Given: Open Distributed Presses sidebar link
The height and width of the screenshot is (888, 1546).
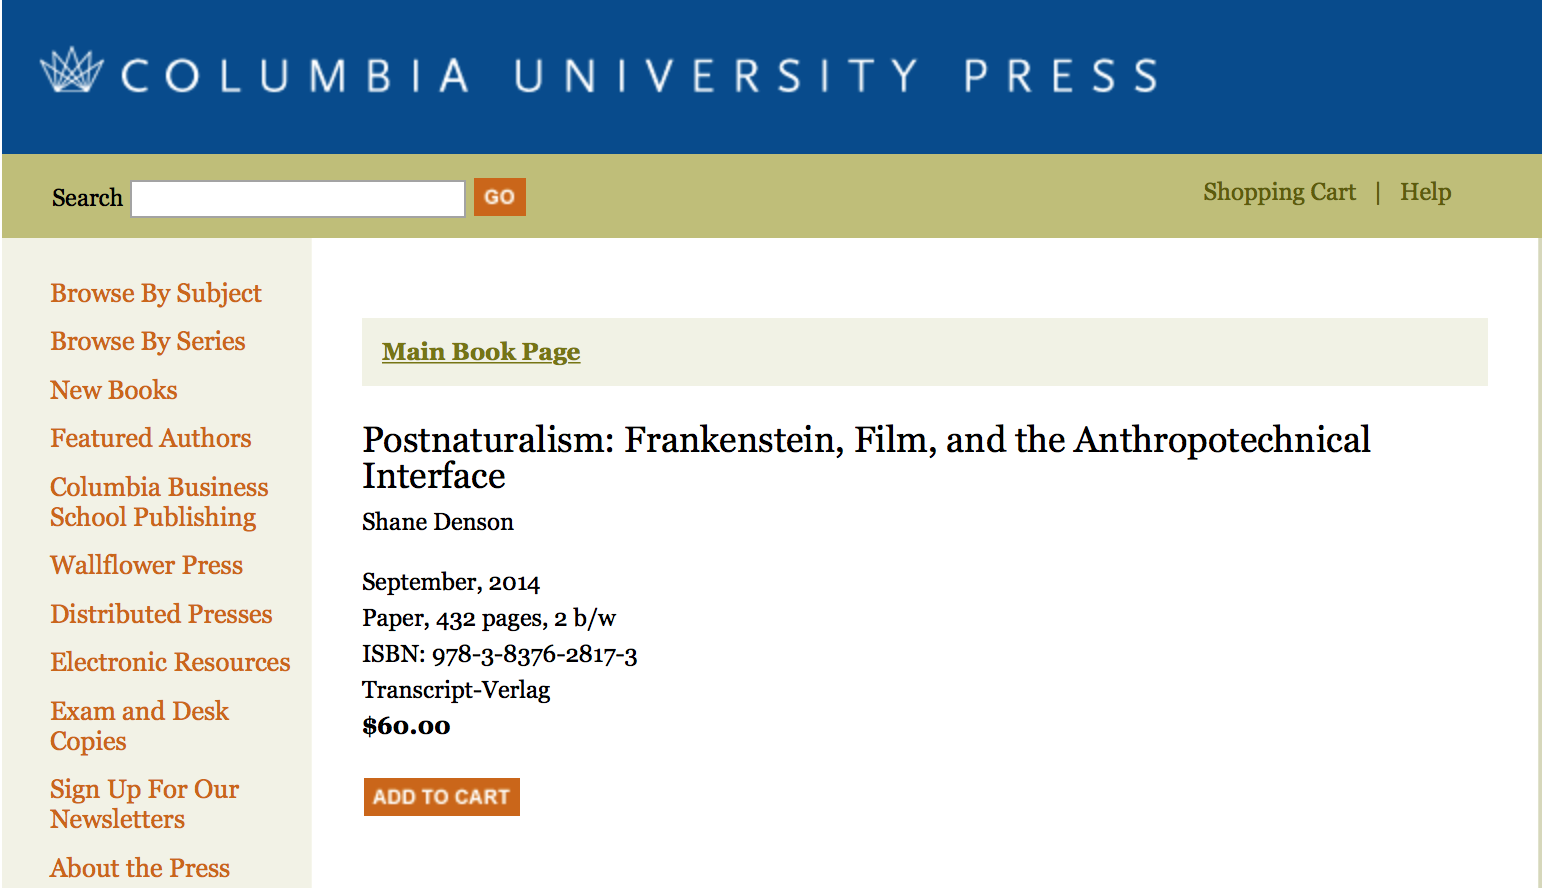Looking at the screenshot, I should pyautogui.click(x=161, y=614).
